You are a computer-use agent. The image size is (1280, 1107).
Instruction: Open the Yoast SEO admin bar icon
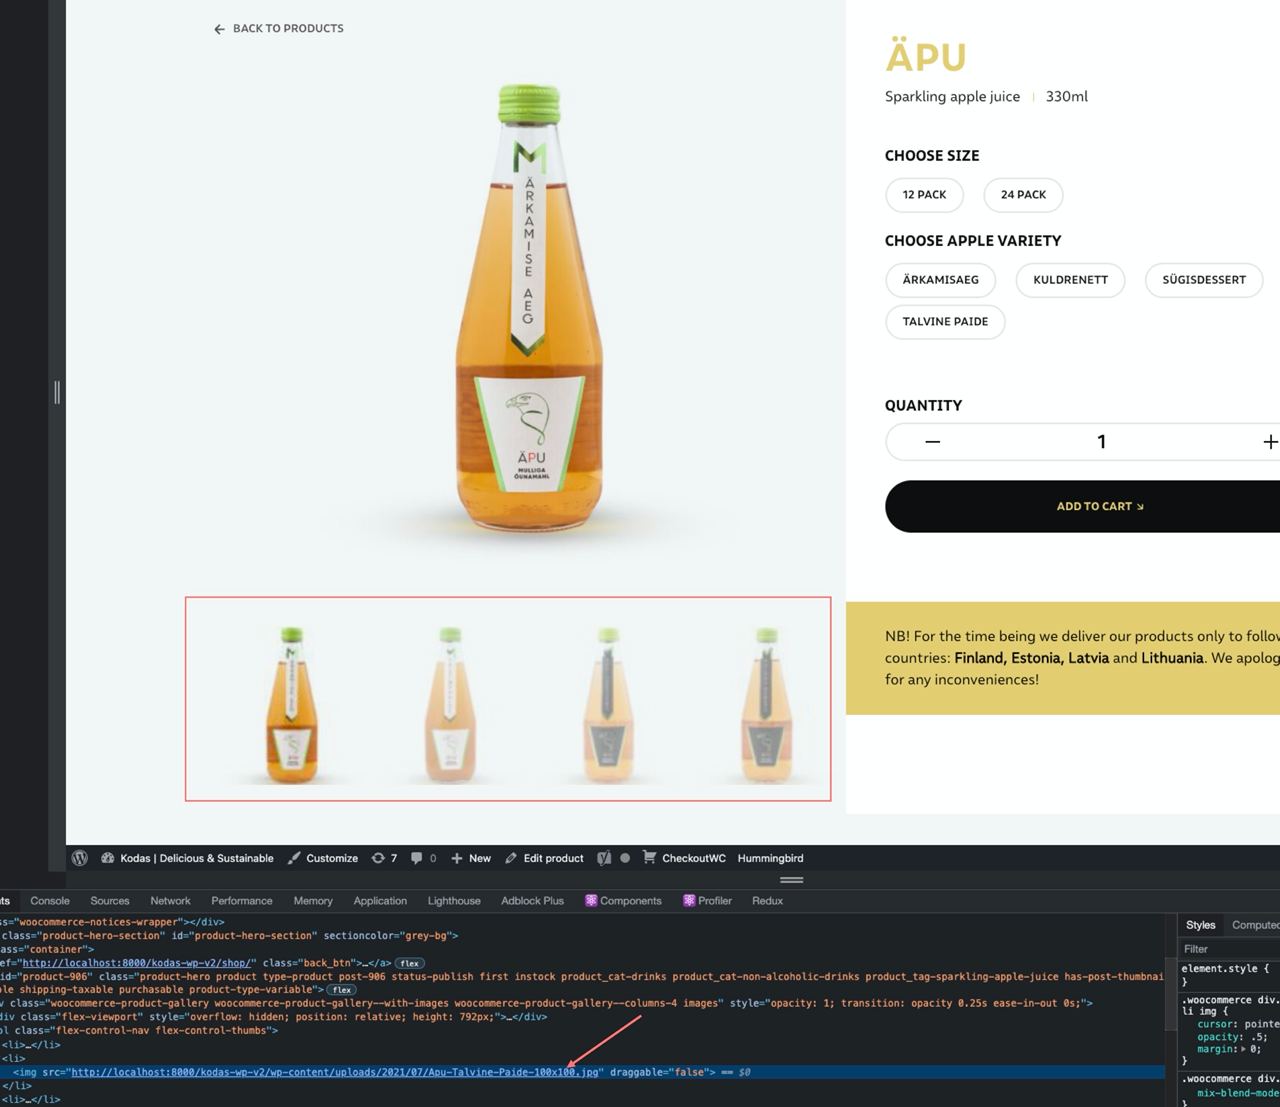(604, 858)
